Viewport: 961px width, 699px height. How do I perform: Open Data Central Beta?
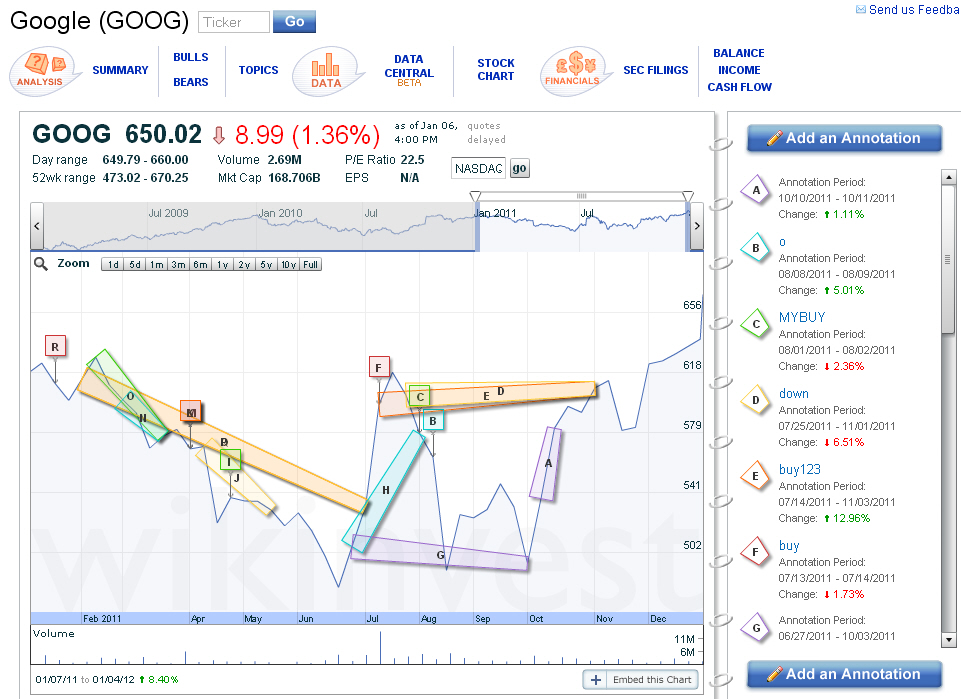(x=409, y=70)
